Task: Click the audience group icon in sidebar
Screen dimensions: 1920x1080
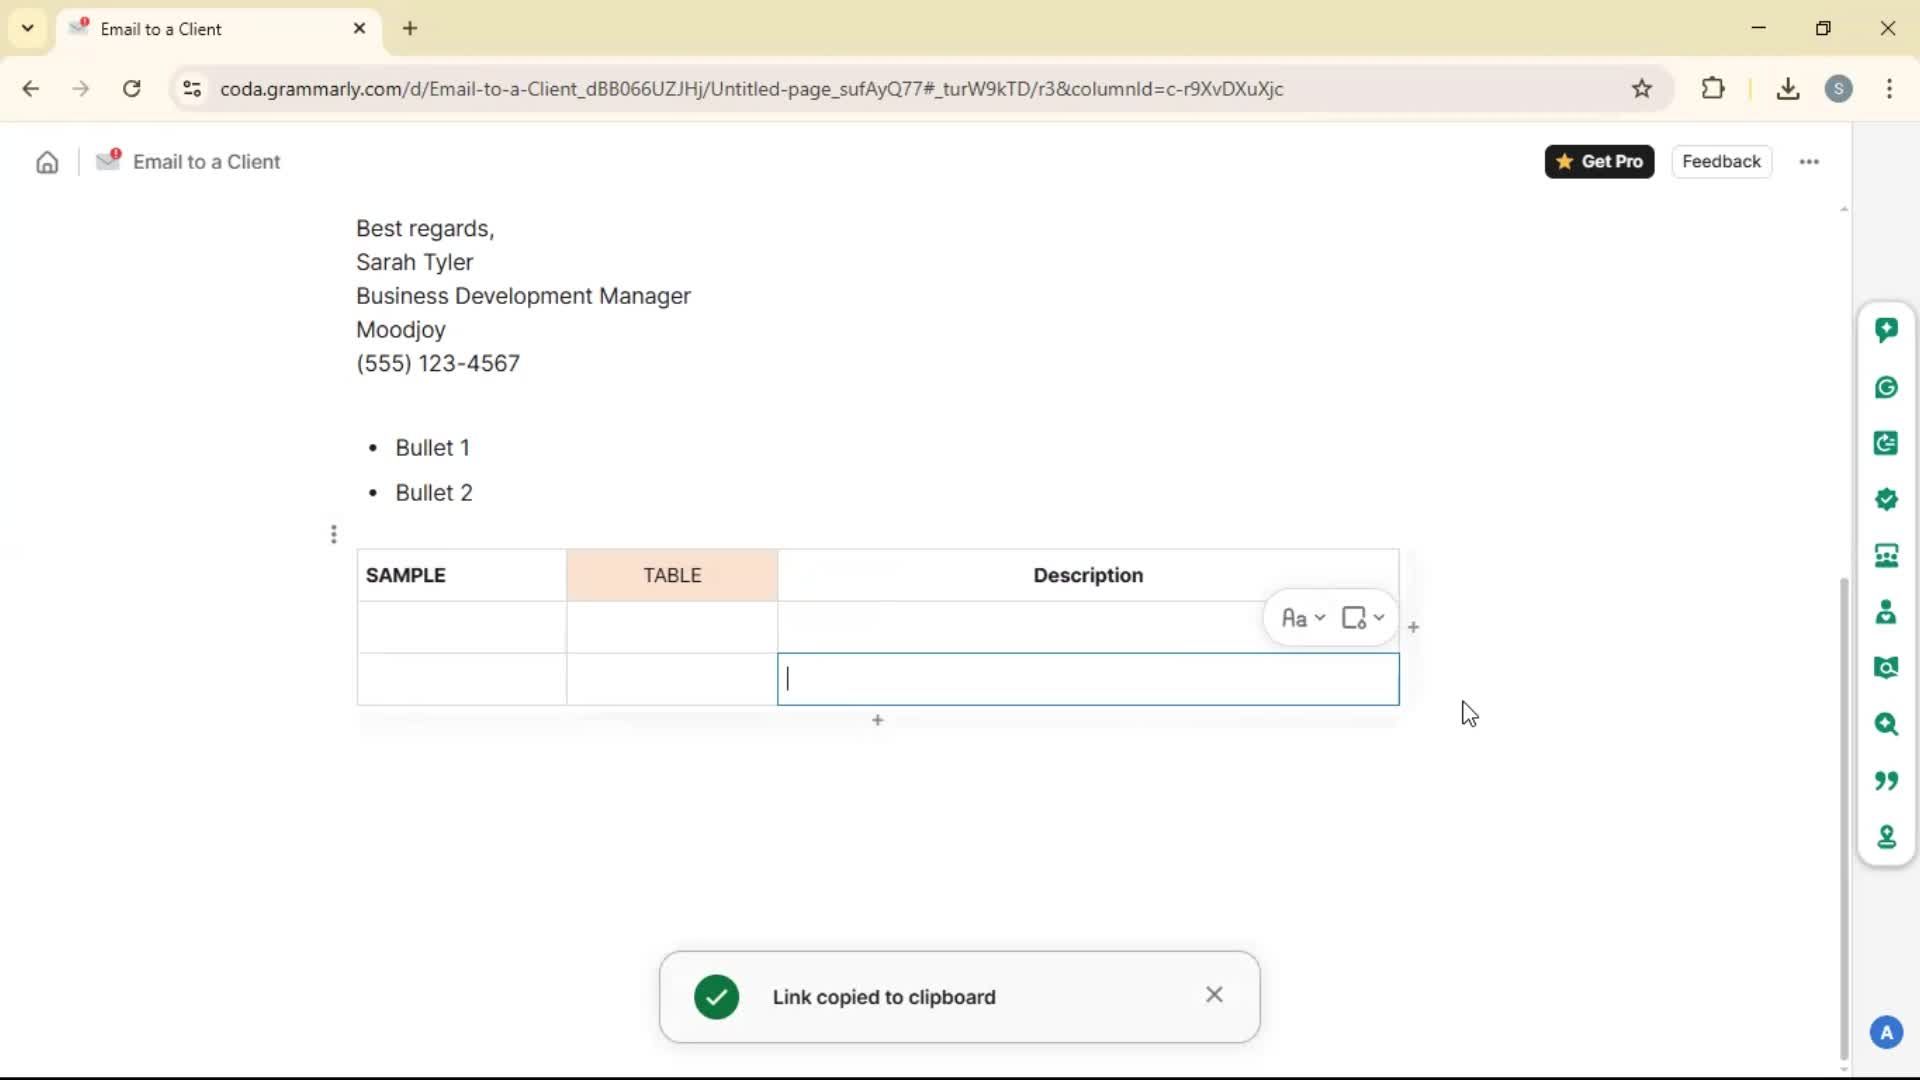Action: coord(1886,556)
